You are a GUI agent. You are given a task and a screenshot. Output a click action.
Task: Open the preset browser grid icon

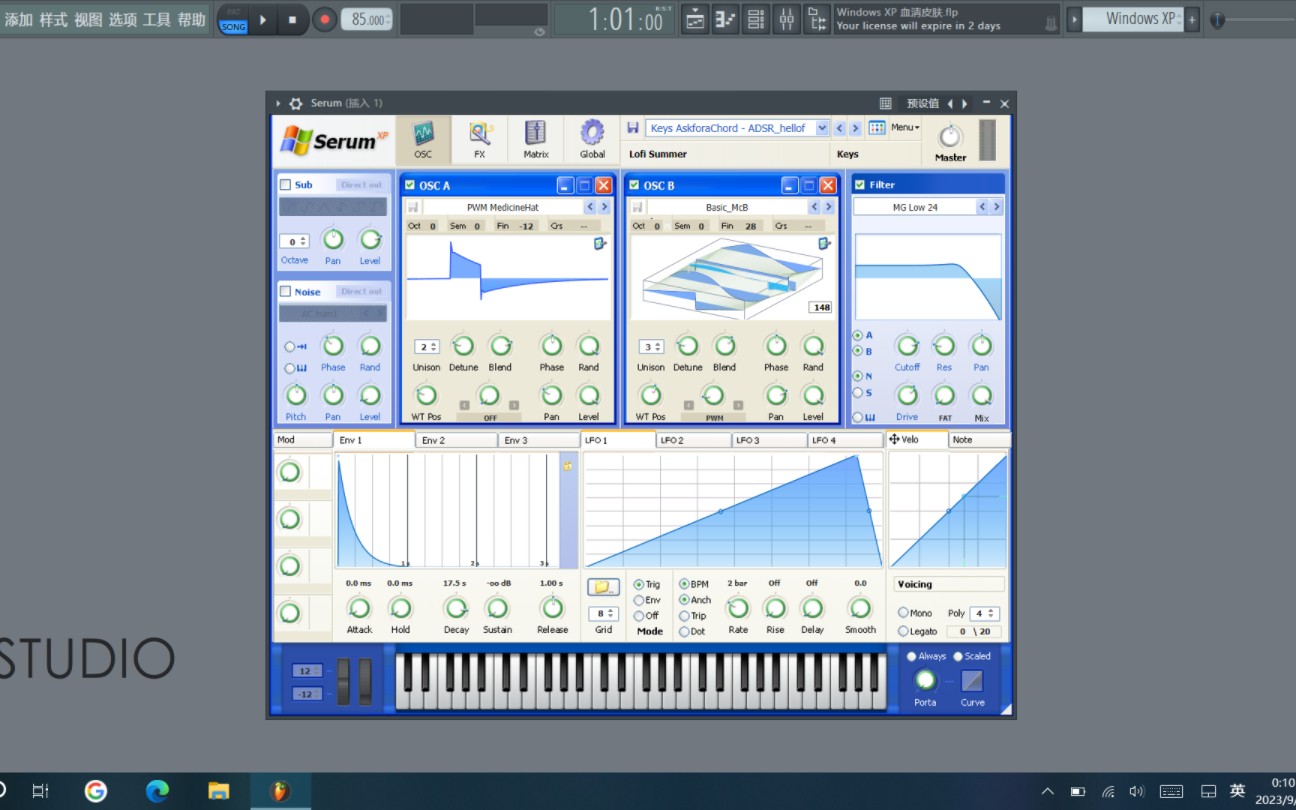tap(877, 128)
